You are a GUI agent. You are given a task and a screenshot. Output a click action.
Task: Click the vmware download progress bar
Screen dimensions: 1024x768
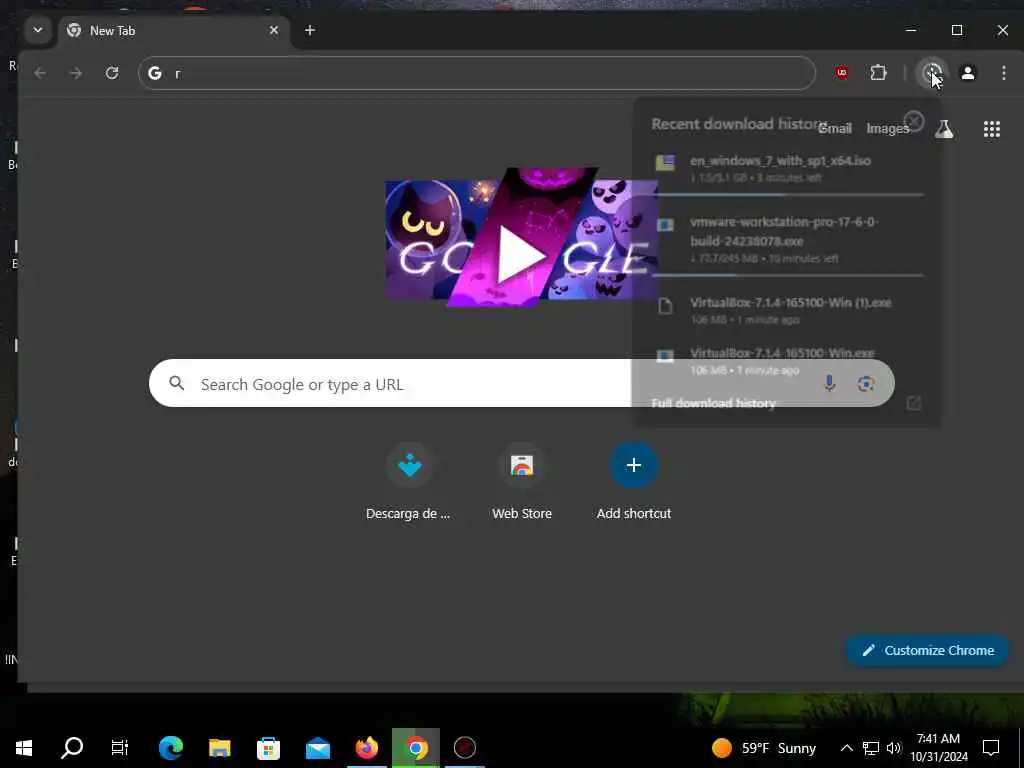click(x=788, y=276)
